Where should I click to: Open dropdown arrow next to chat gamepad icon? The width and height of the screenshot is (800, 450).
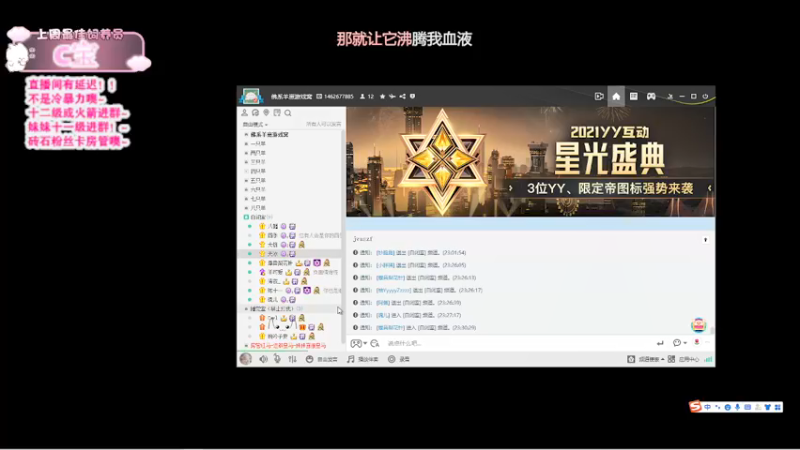point(365,343)
